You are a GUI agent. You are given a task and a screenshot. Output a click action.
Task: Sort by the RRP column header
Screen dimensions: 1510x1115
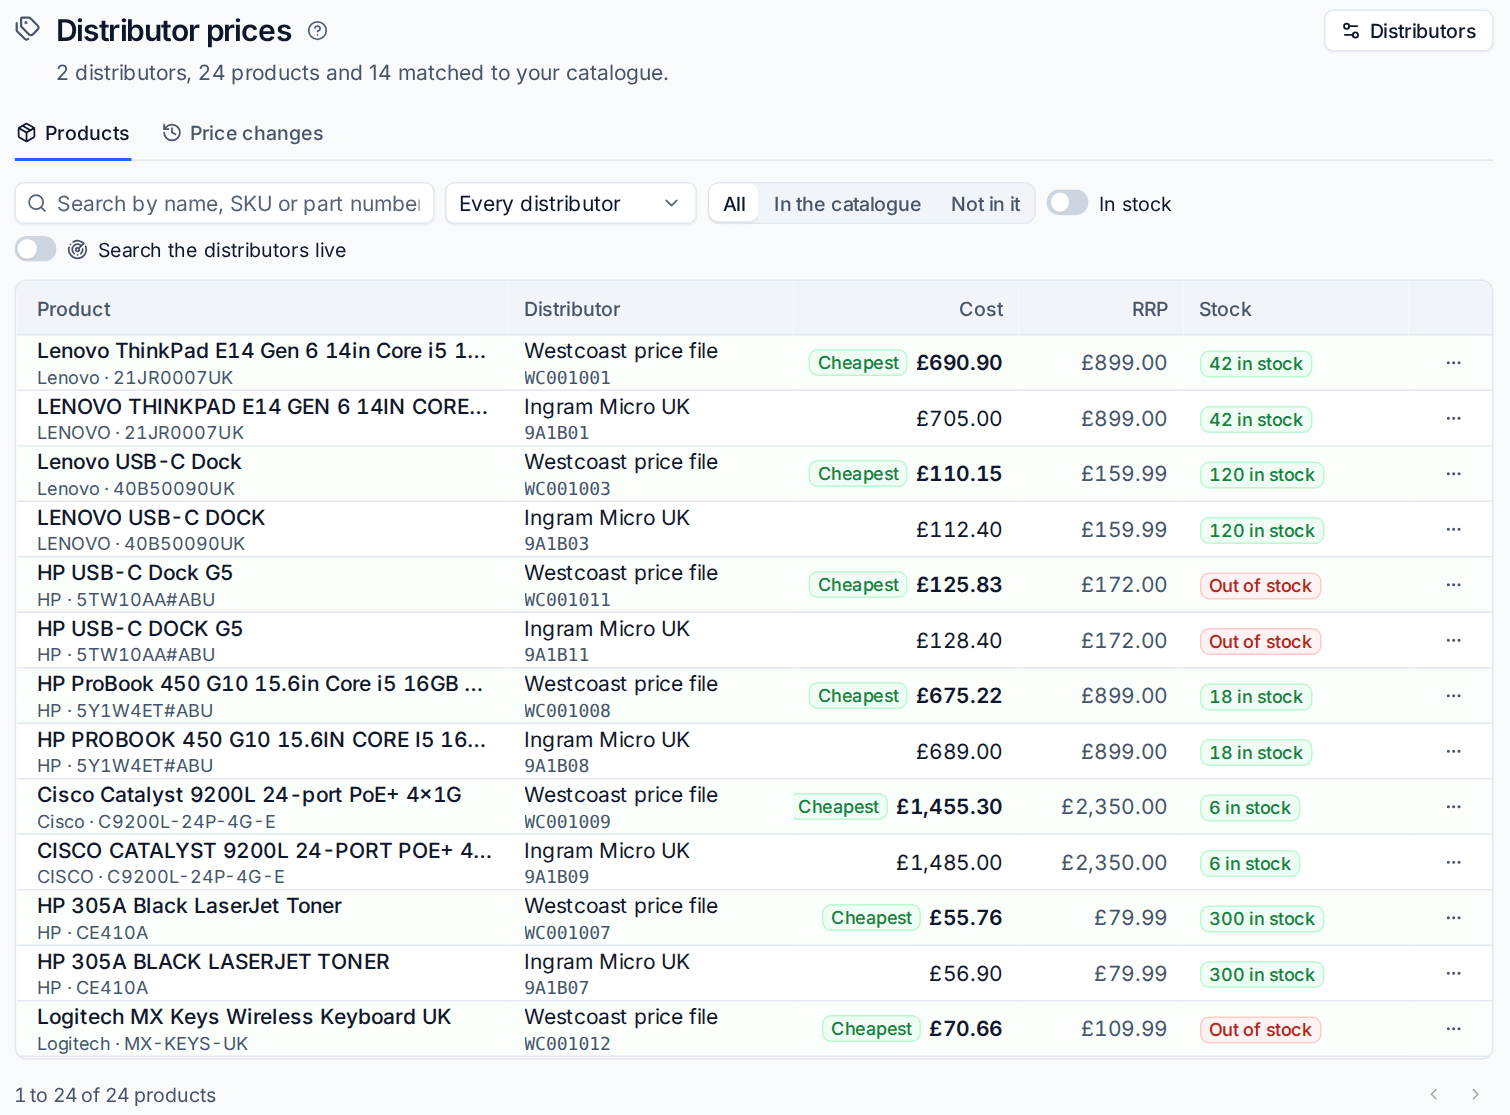[1149, 309]
